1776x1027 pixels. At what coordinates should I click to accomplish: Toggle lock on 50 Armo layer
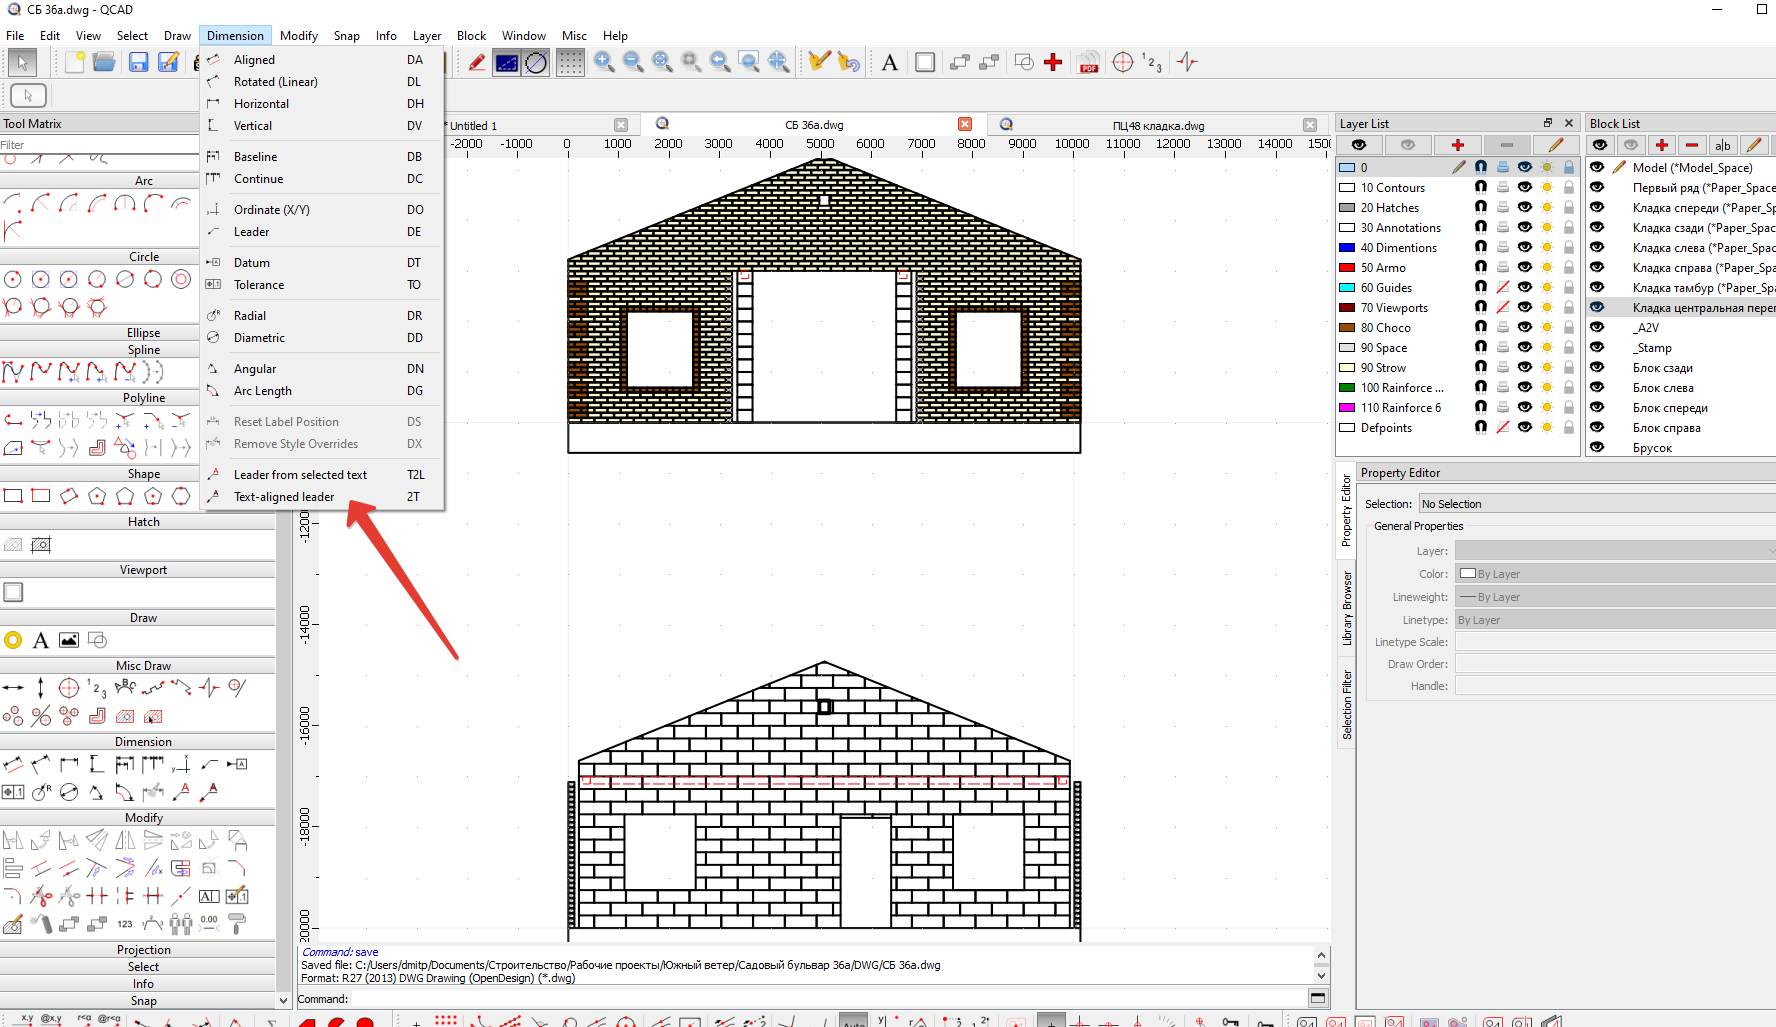point(1569,267)
